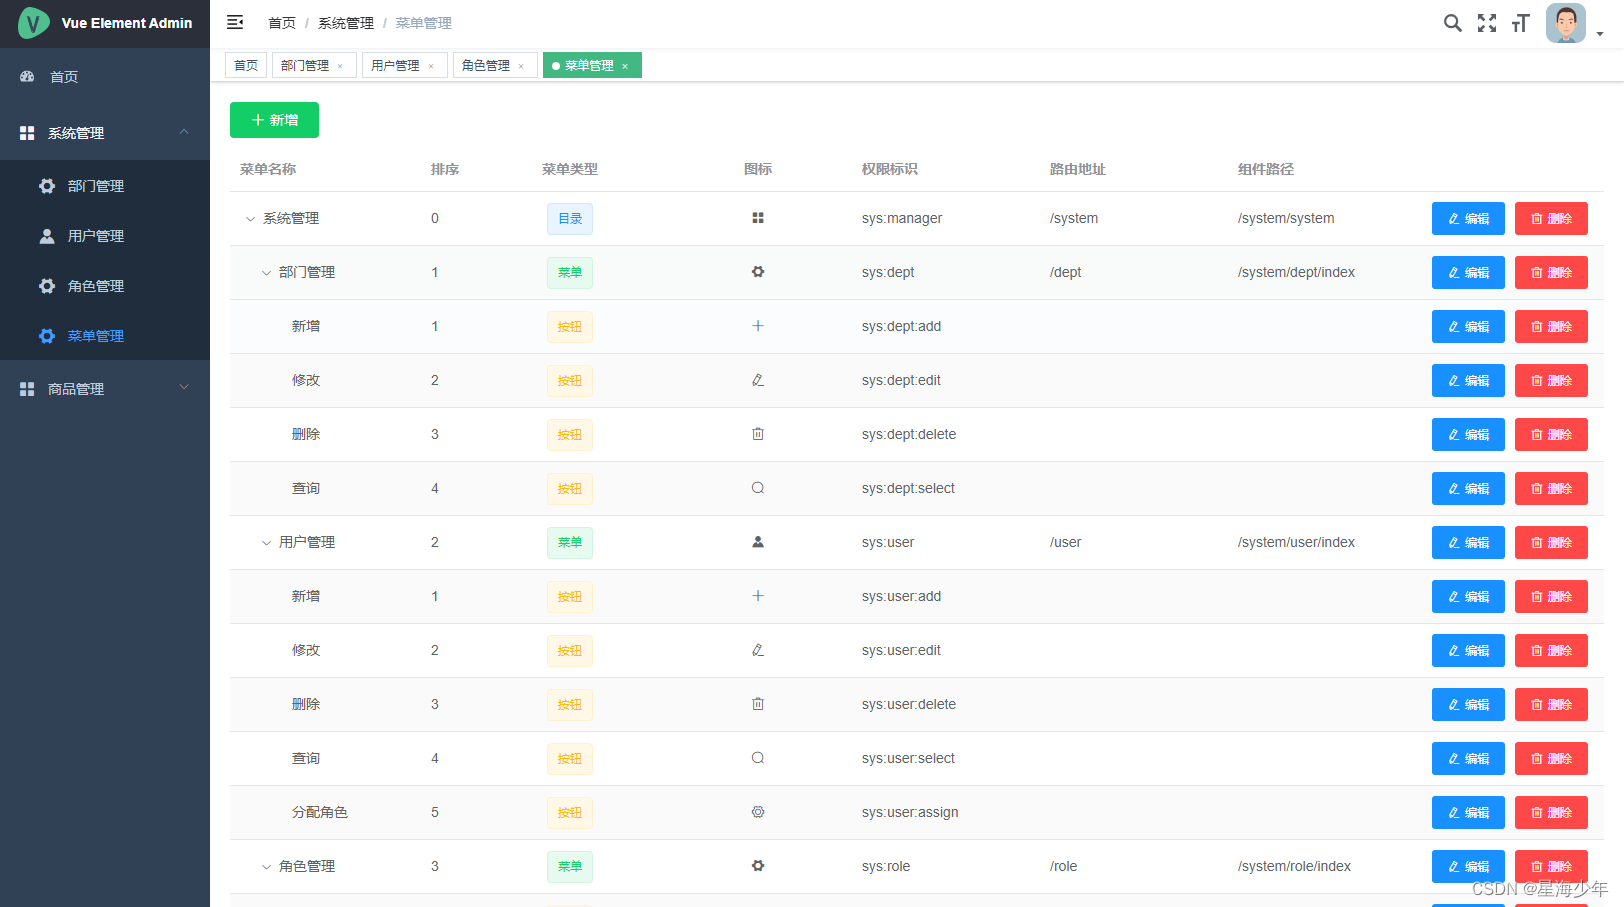Click 首页 in the breadcrumb
Screen dimensions: 1624x907
pos(282,23)
